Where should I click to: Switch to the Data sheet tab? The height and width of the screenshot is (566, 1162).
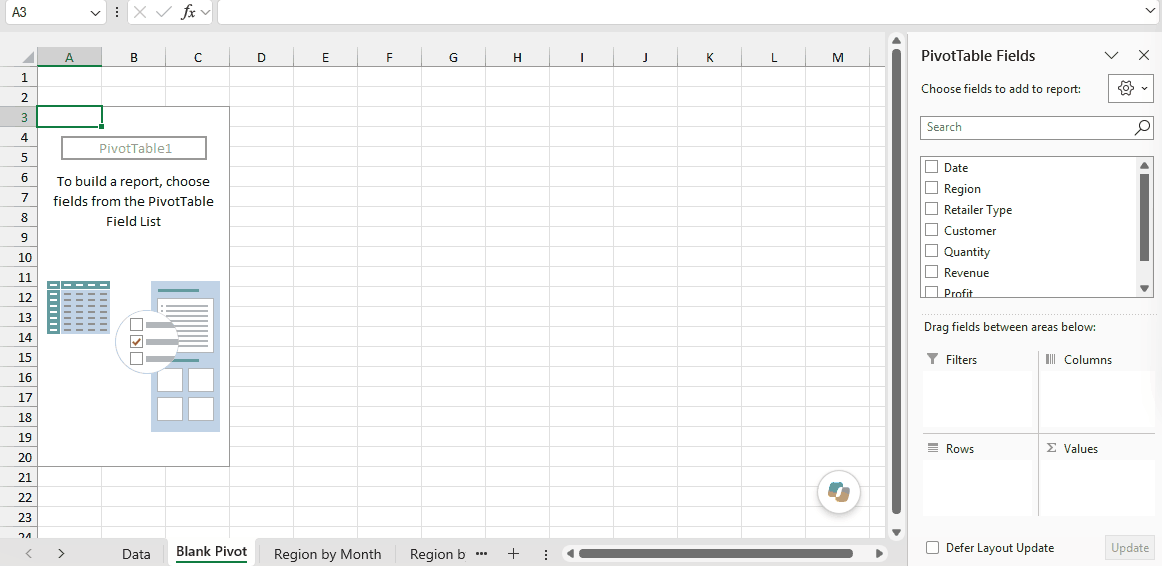tap(136, 554)
